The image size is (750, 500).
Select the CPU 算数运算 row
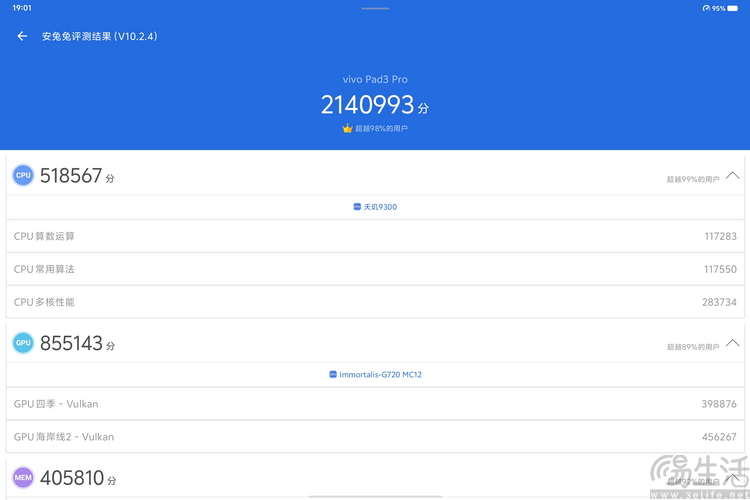tap(375, 236)
